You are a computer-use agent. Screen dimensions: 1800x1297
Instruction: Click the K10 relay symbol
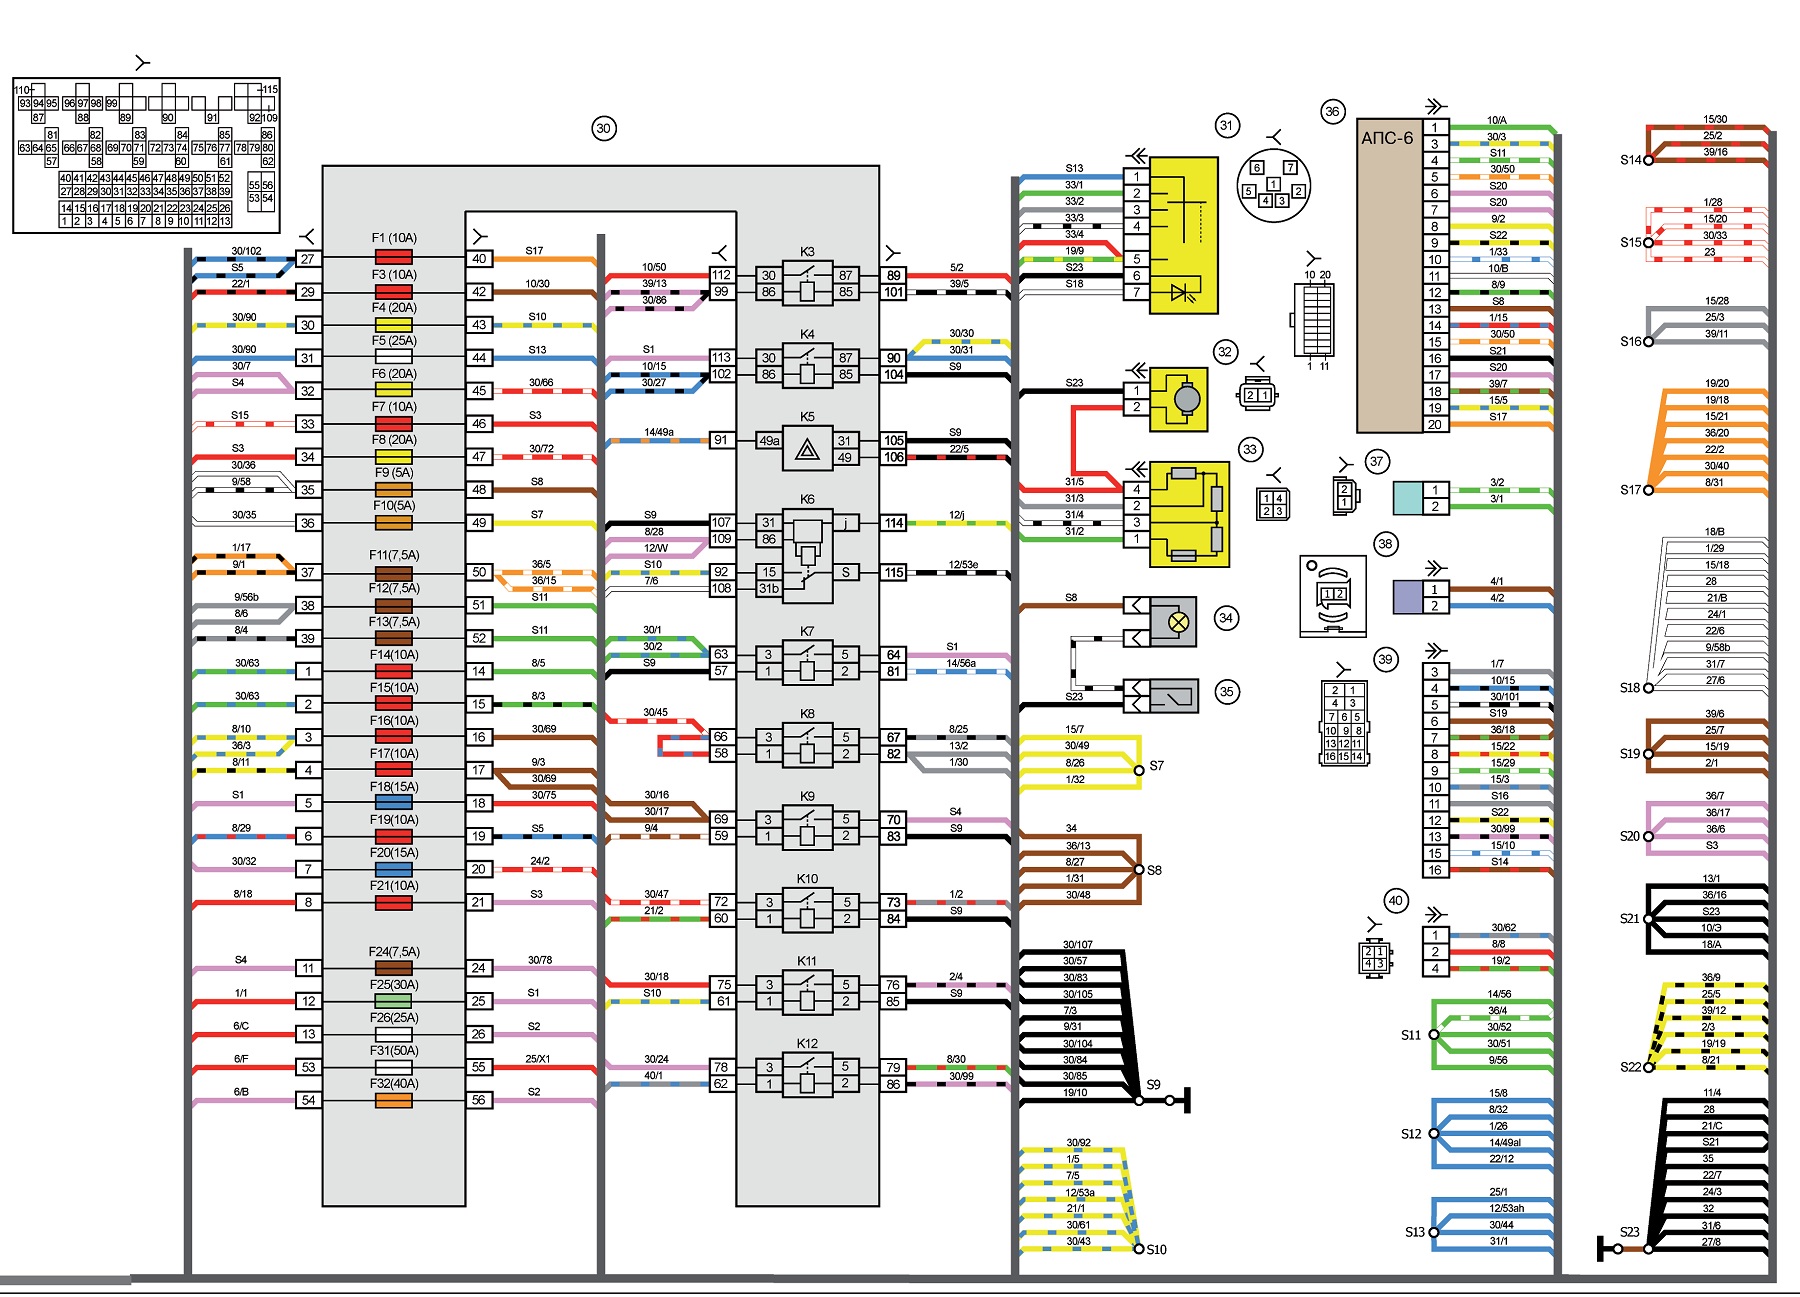807,910
